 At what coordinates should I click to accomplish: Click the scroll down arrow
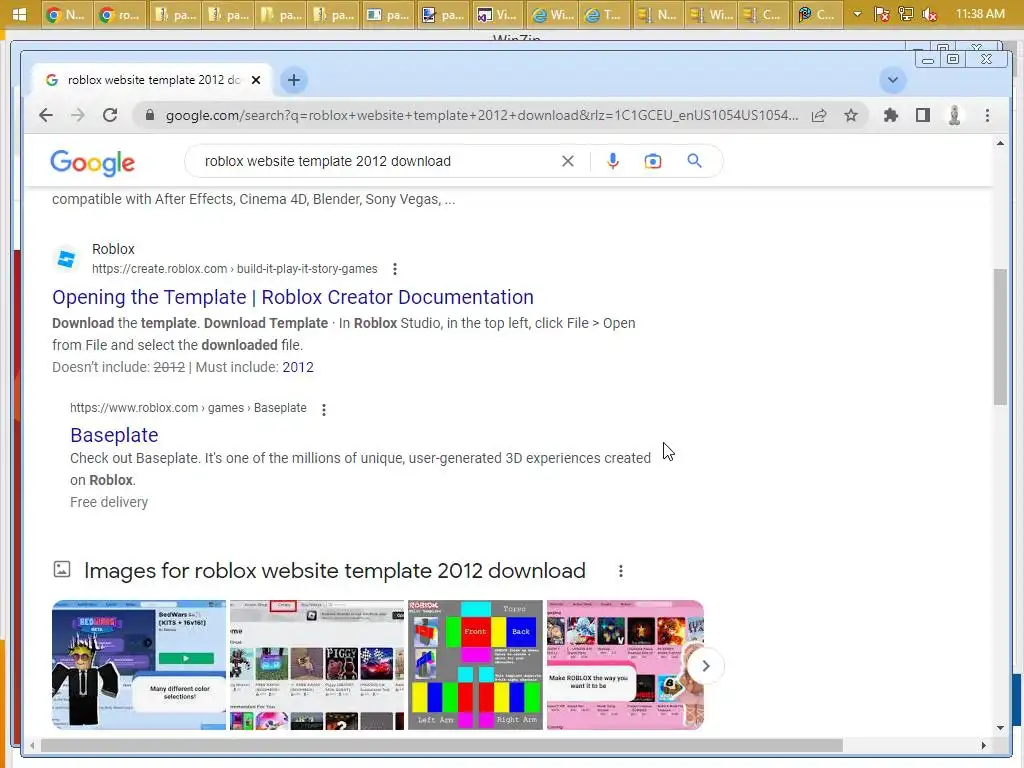(1000, 728)
